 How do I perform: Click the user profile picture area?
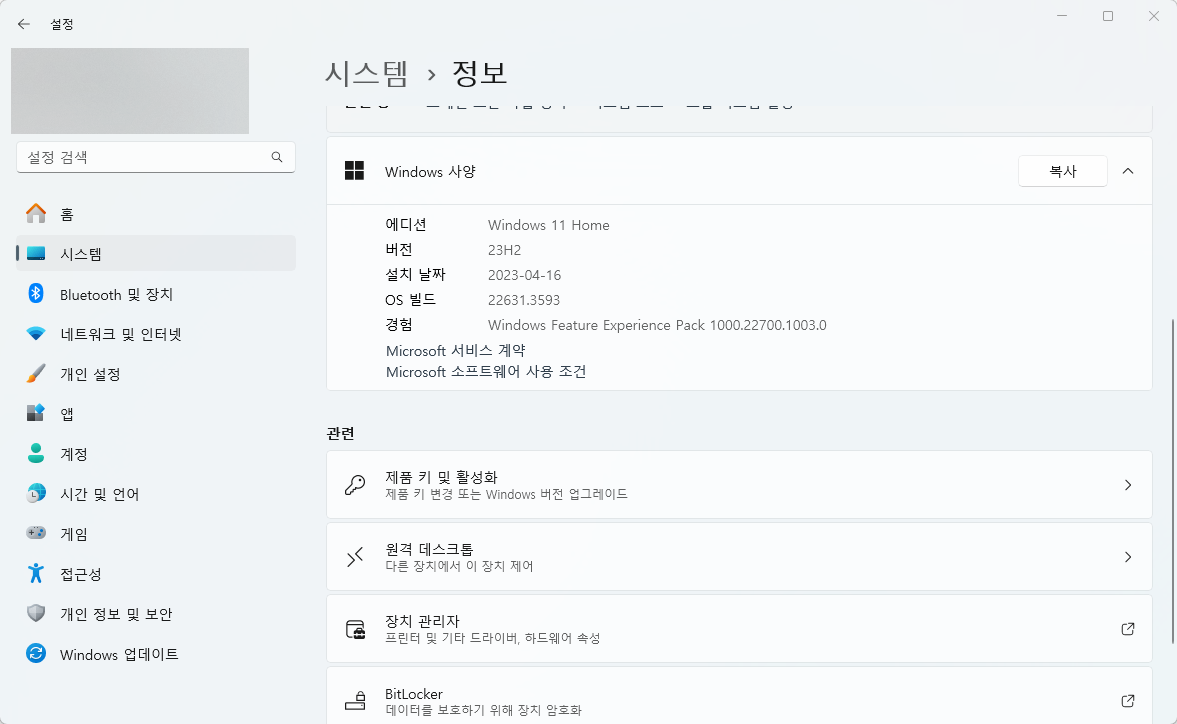click(x=130, y=91)
